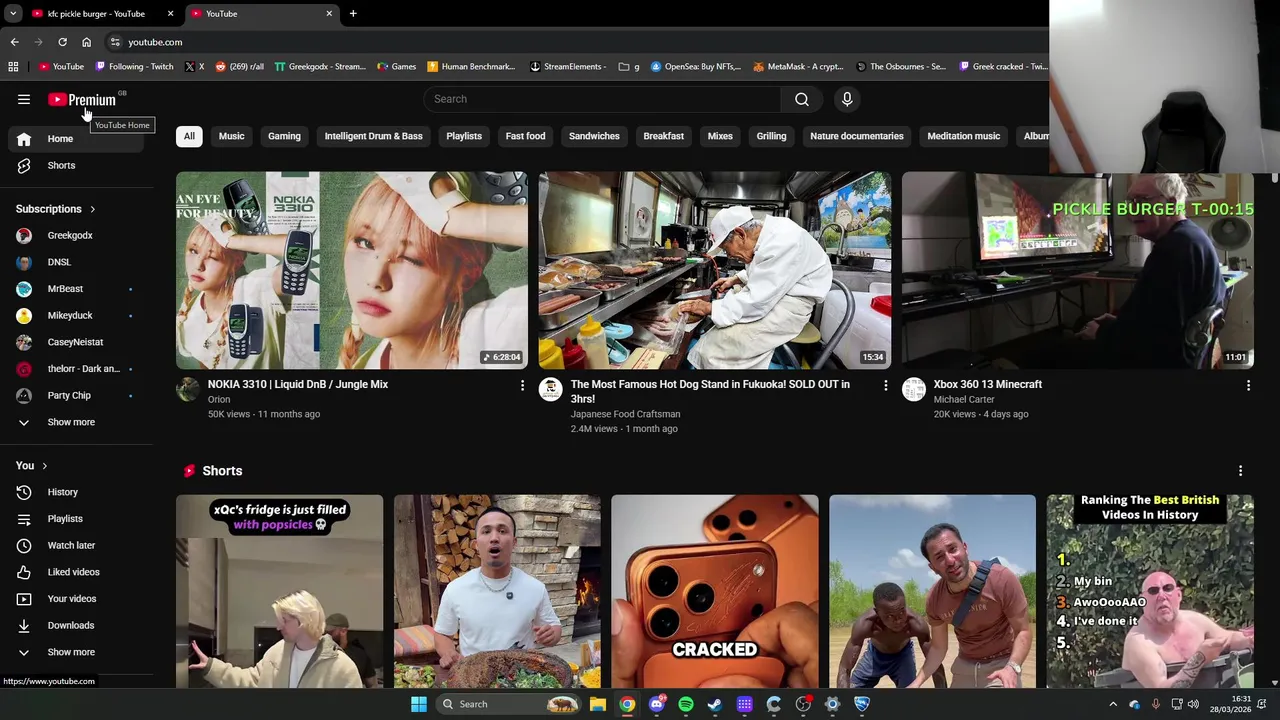Click the search magnifier button
Screen dimensions: 1280x720
[802, 99]
